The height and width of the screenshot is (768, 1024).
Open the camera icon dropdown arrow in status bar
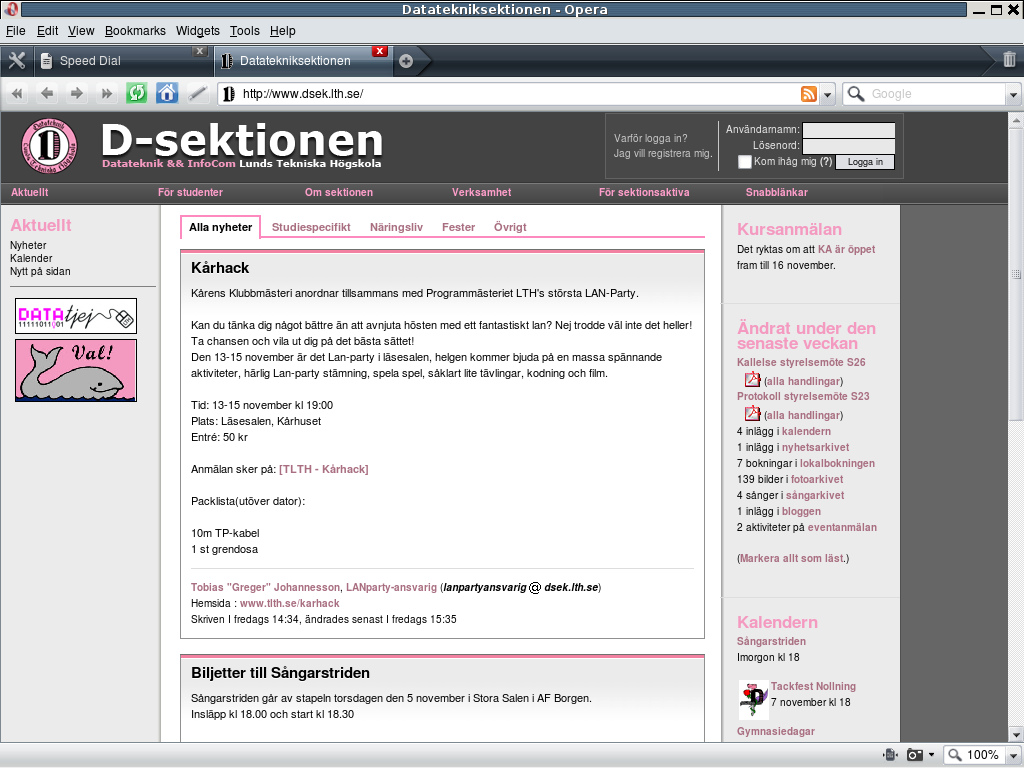tap(931, 755)
